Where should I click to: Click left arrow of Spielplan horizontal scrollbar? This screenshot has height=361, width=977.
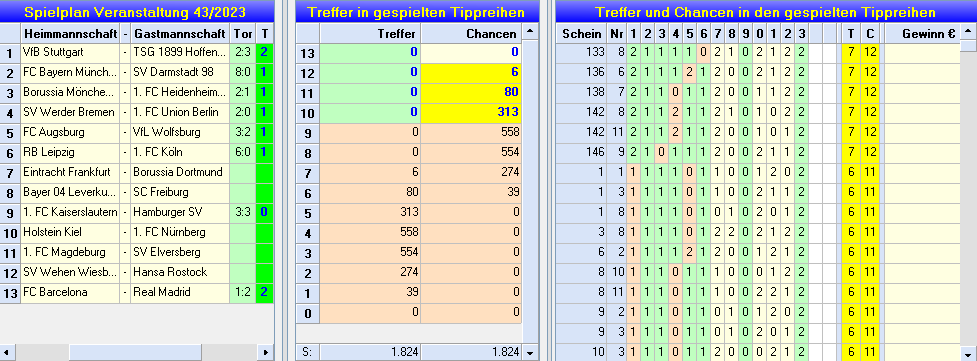[7, 352]
